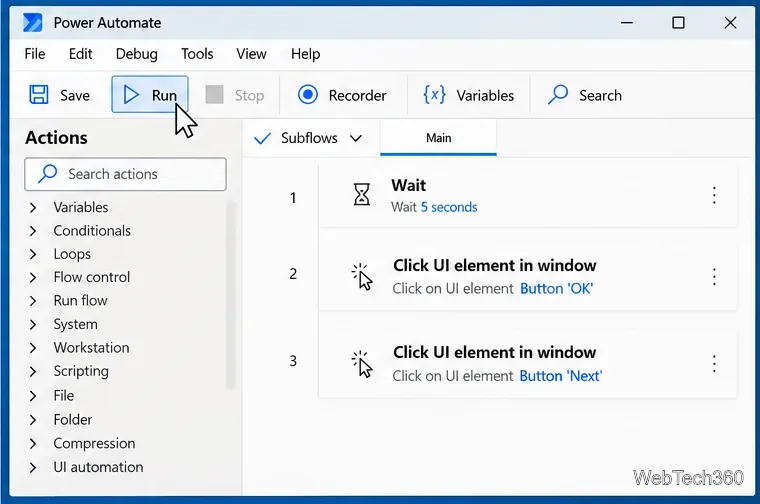Expand the Loops actions group

pyautogui.click(x=33, y=254)
